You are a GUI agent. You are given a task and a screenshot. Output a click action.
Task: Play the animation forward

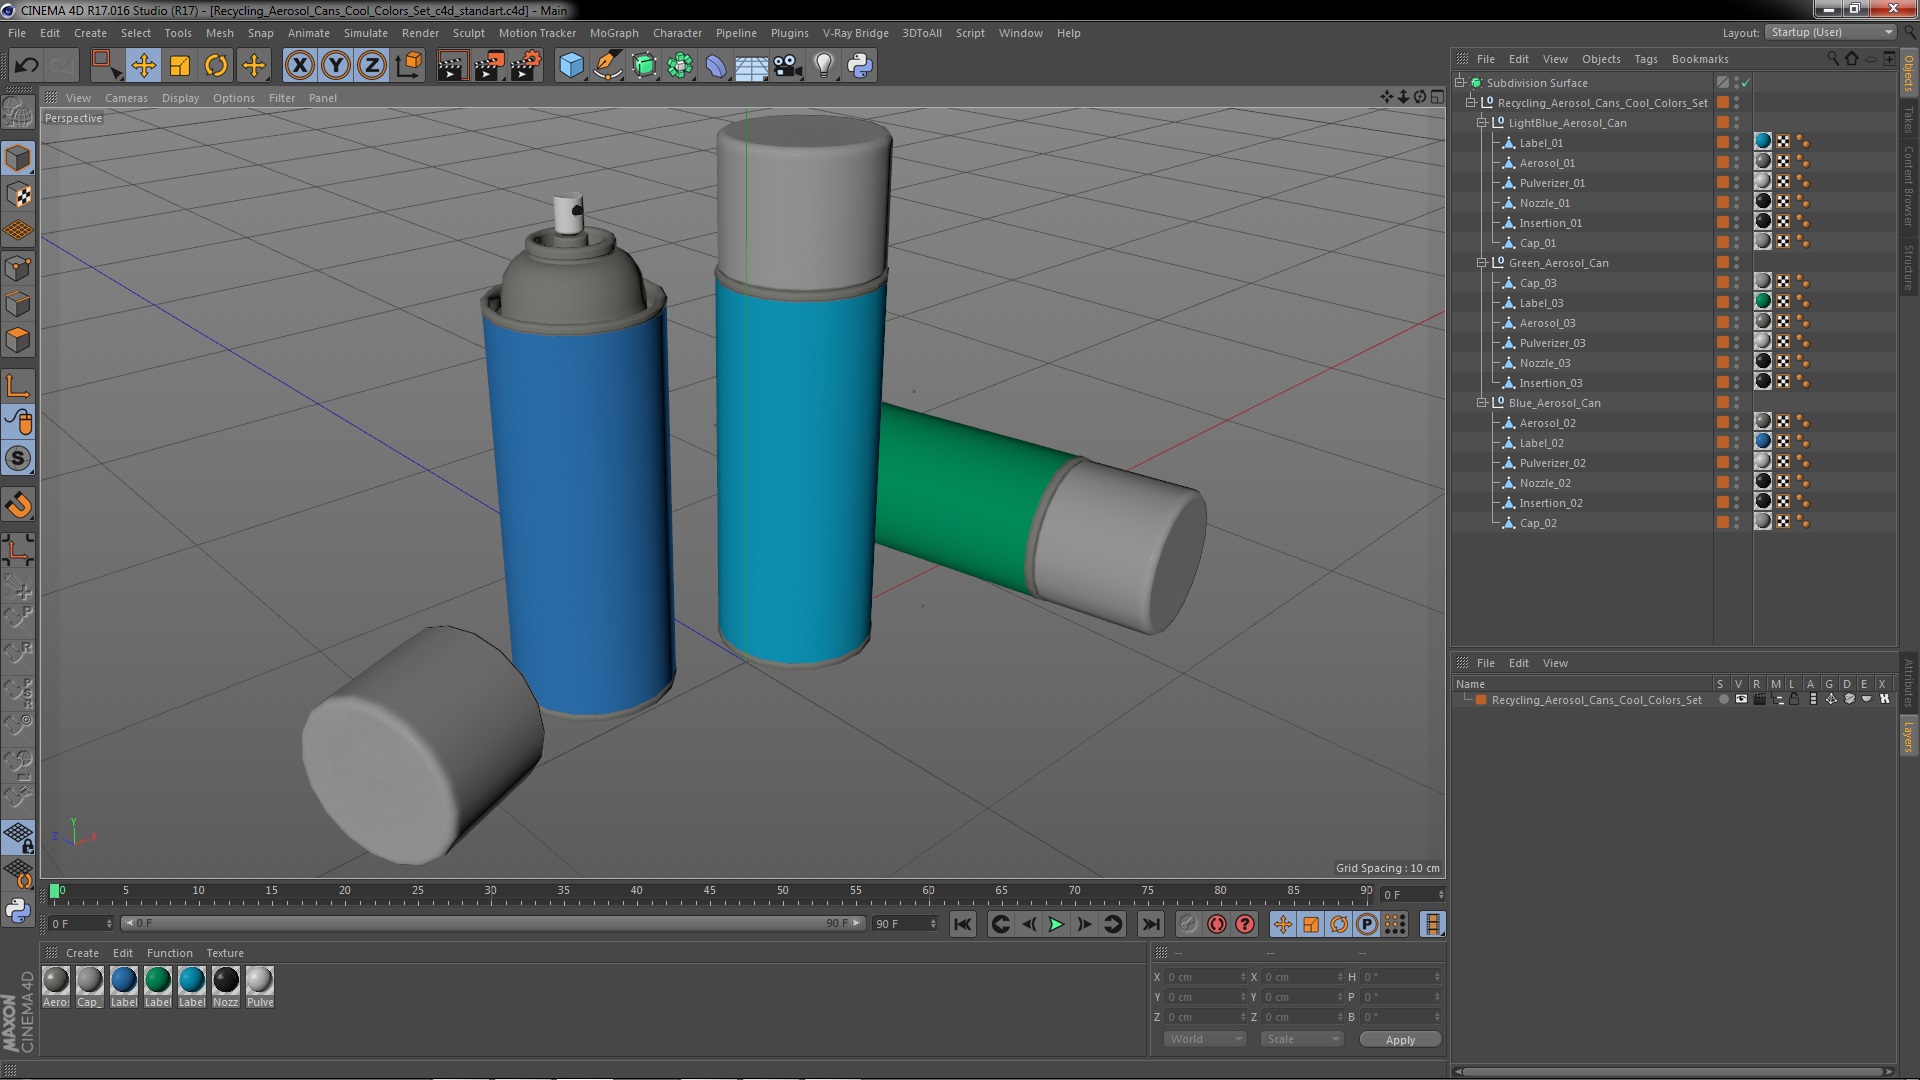[1056, 925]
